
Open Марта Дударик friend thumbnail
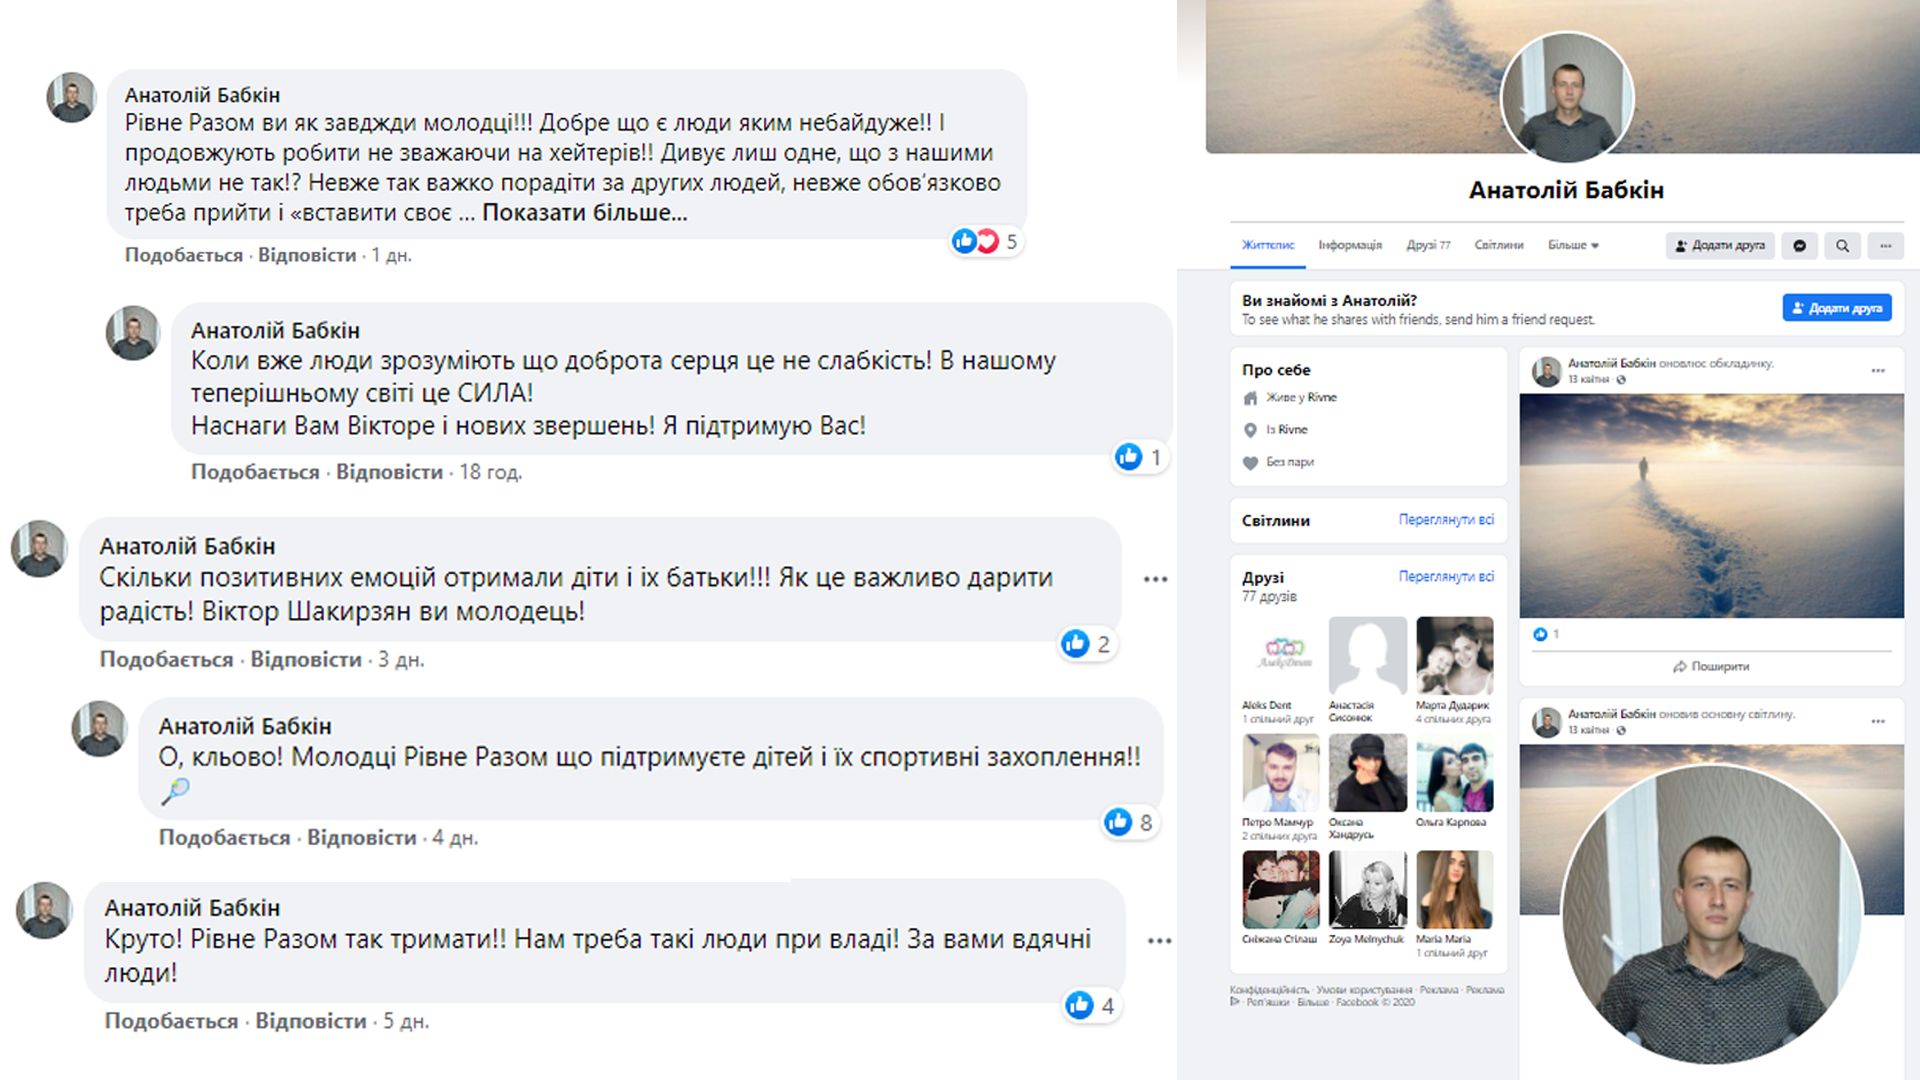pyautogui.click(x=1455, y=656)
